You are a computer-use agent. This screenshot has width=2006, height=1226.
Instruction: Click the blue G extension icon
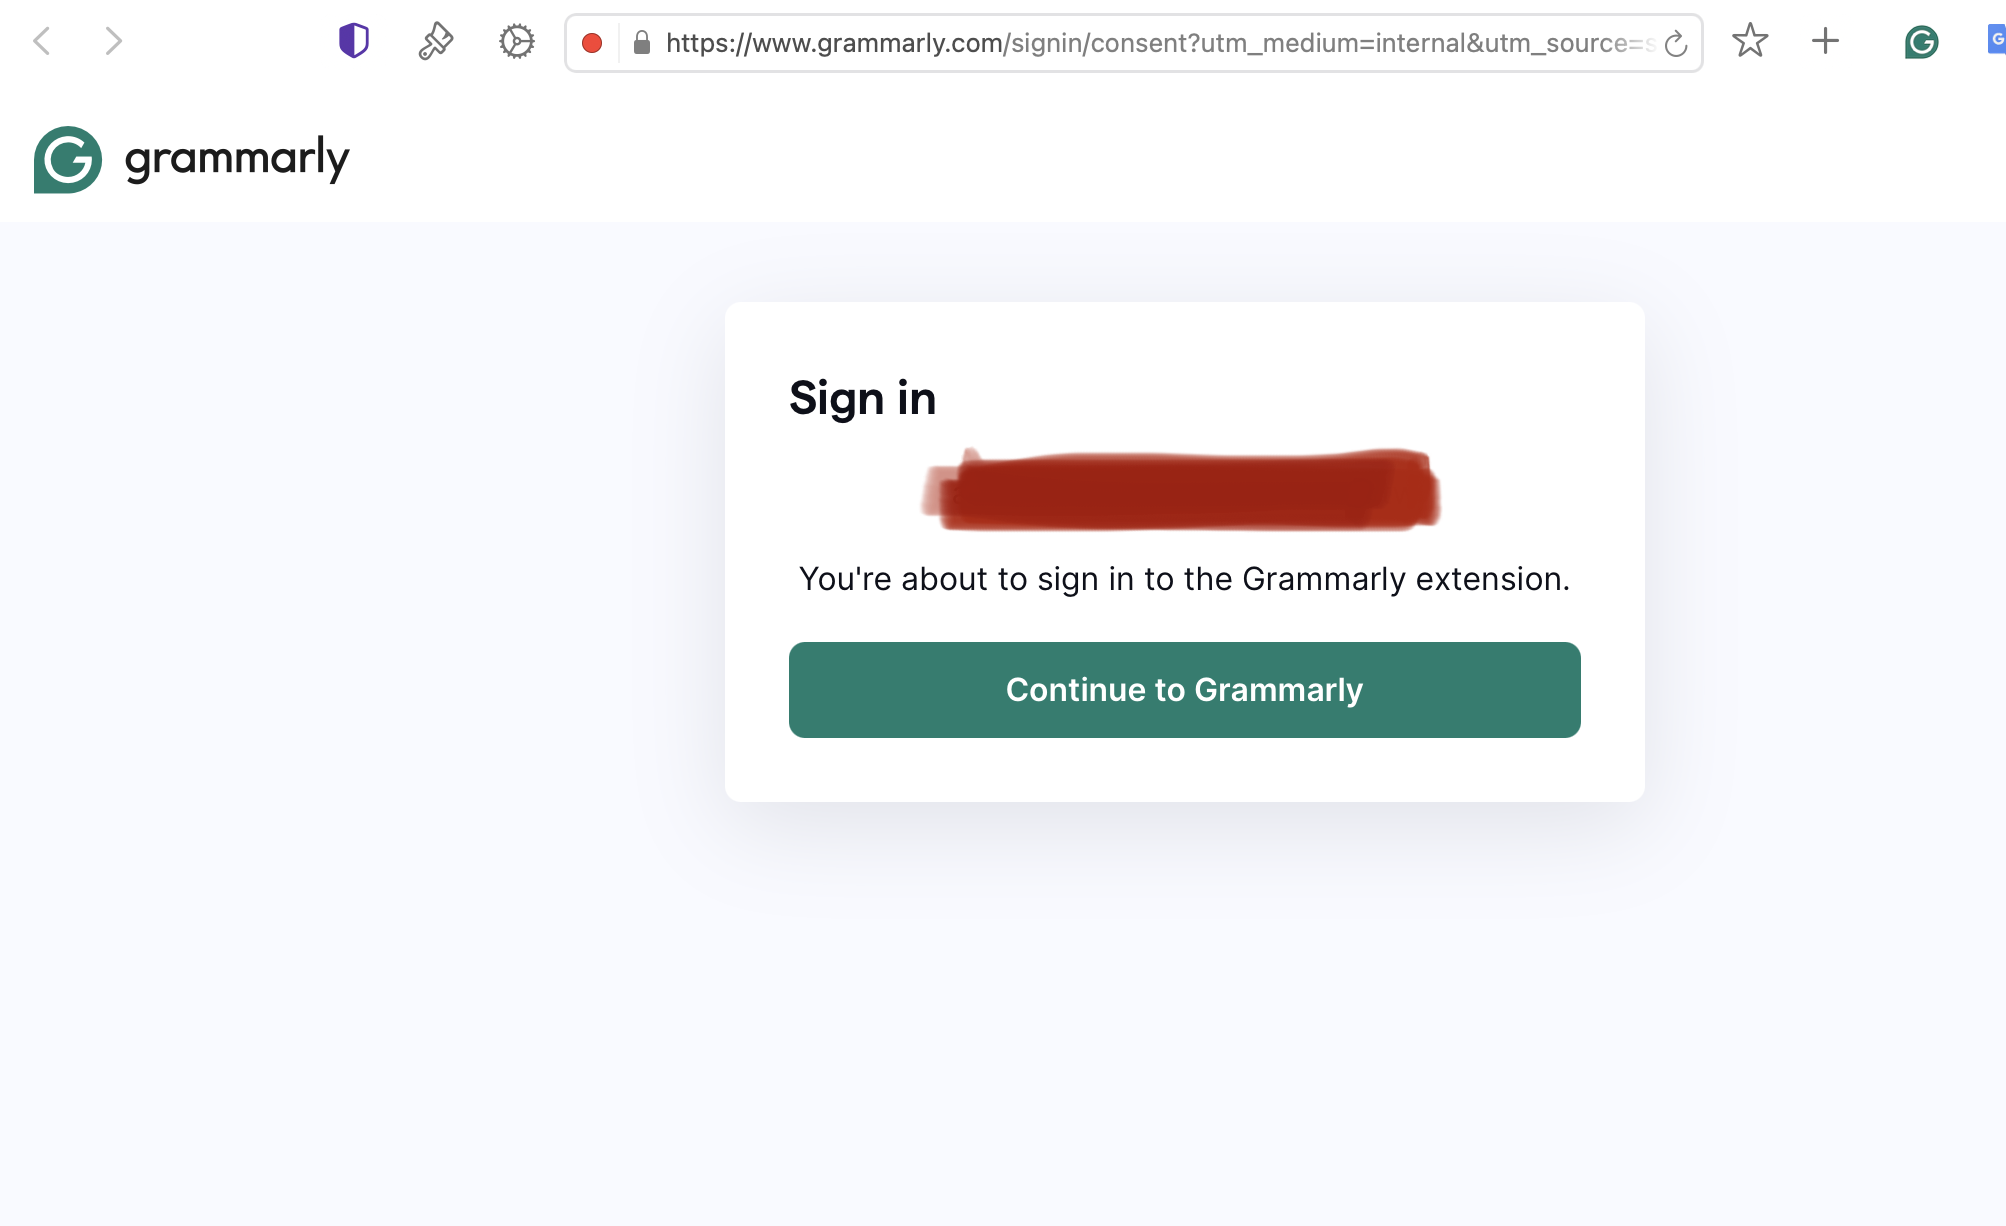[1996, 40]
